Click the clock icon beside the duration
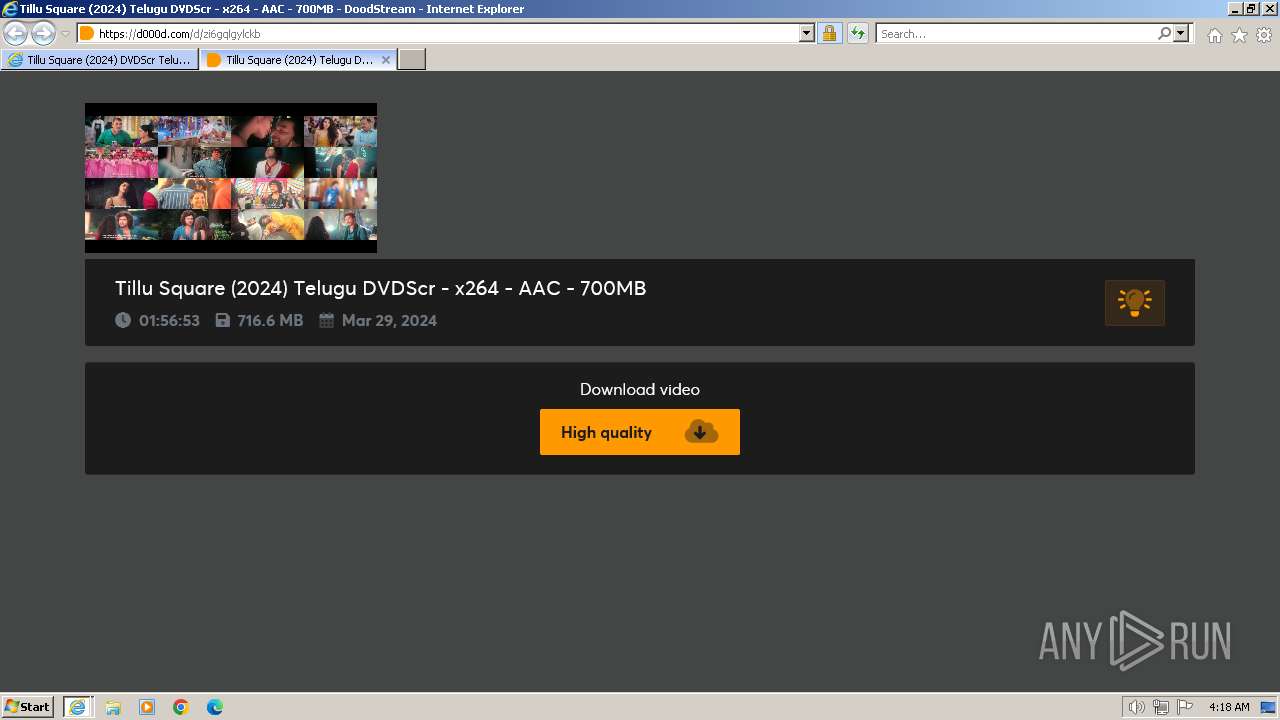The height and width of the screenshot is (720, 1280). [123, 320]
